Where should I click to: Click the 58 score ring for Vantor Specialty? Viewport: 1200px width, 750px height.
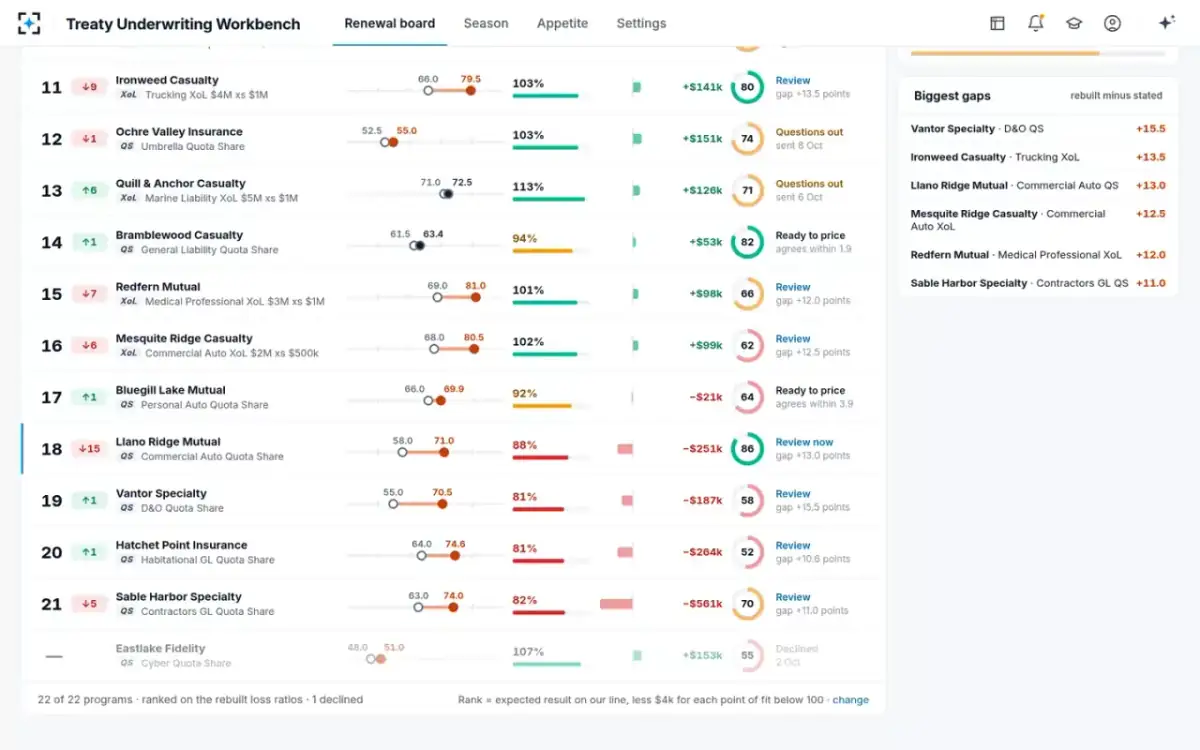tap(747, 500)
